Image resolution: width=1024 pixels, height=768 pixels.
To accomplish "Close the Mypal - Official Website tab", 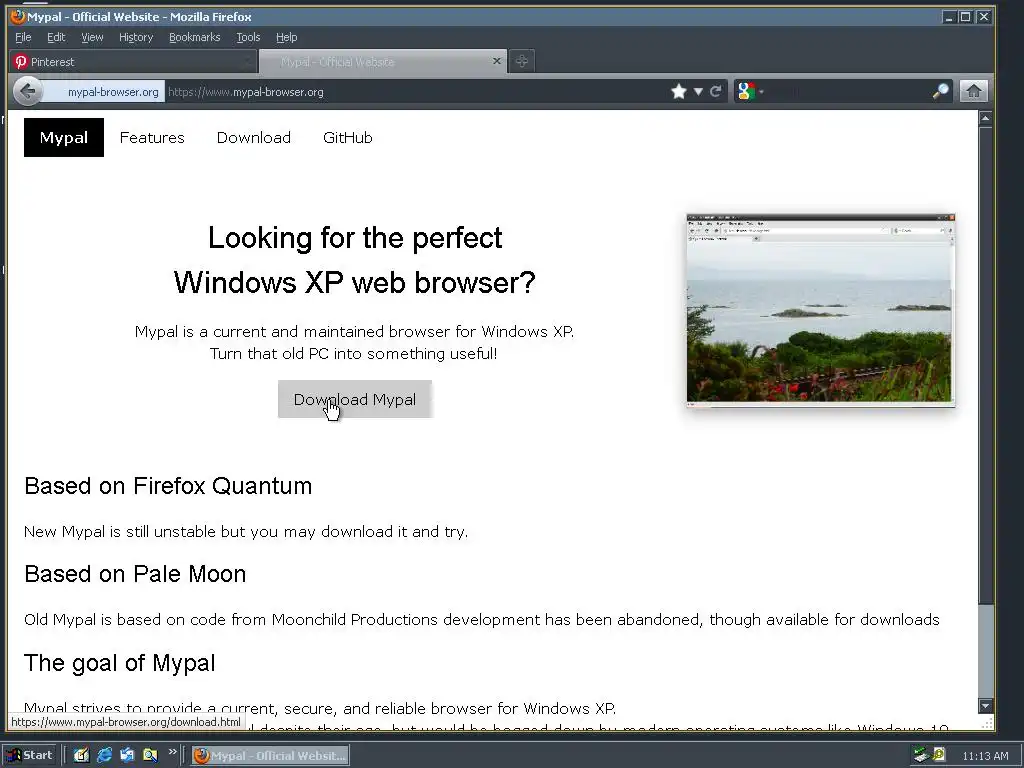I will click(497, 61).
